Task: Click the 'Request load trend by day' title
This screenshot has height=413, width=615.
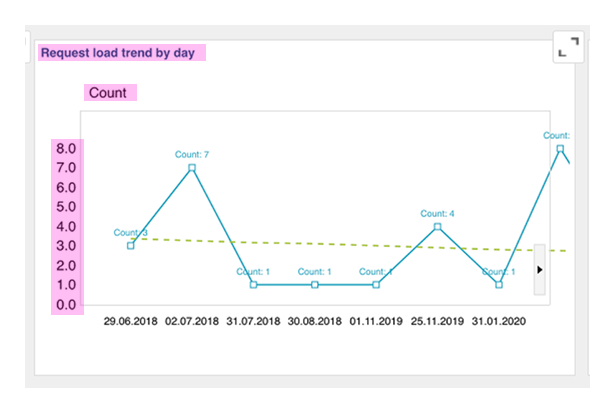Action: pos(119,52)
